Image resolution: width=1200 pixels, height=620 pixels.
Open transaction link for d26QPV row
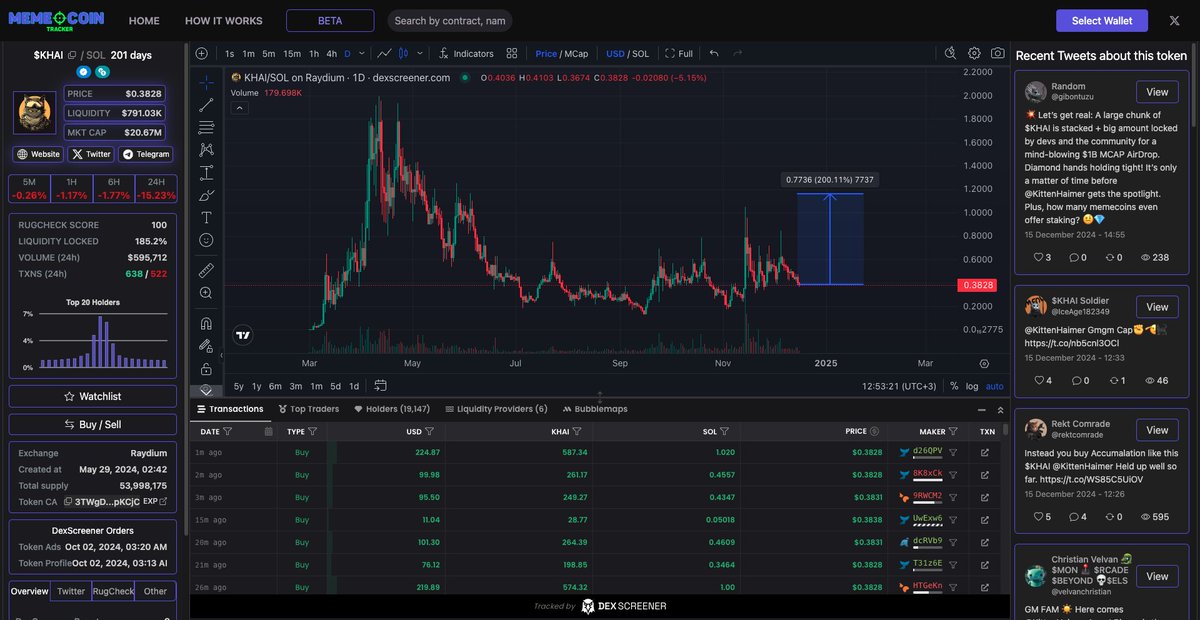coord(985,452)
